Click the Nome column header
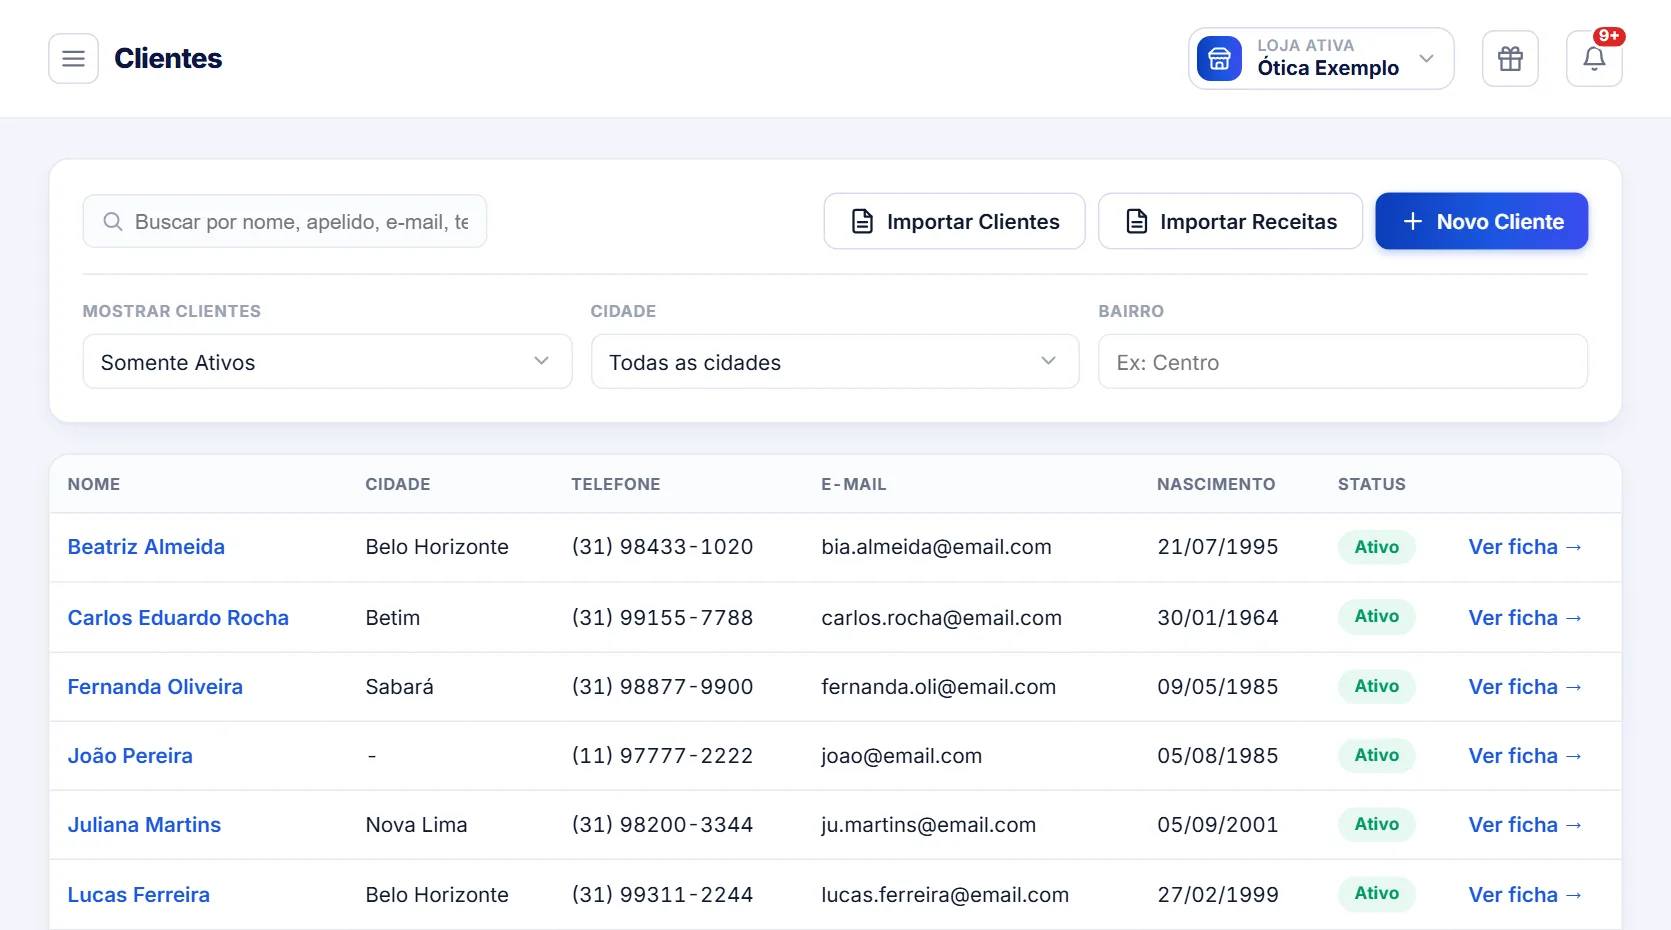Screen dimensions: 1671x930 [x=94, y=484]
